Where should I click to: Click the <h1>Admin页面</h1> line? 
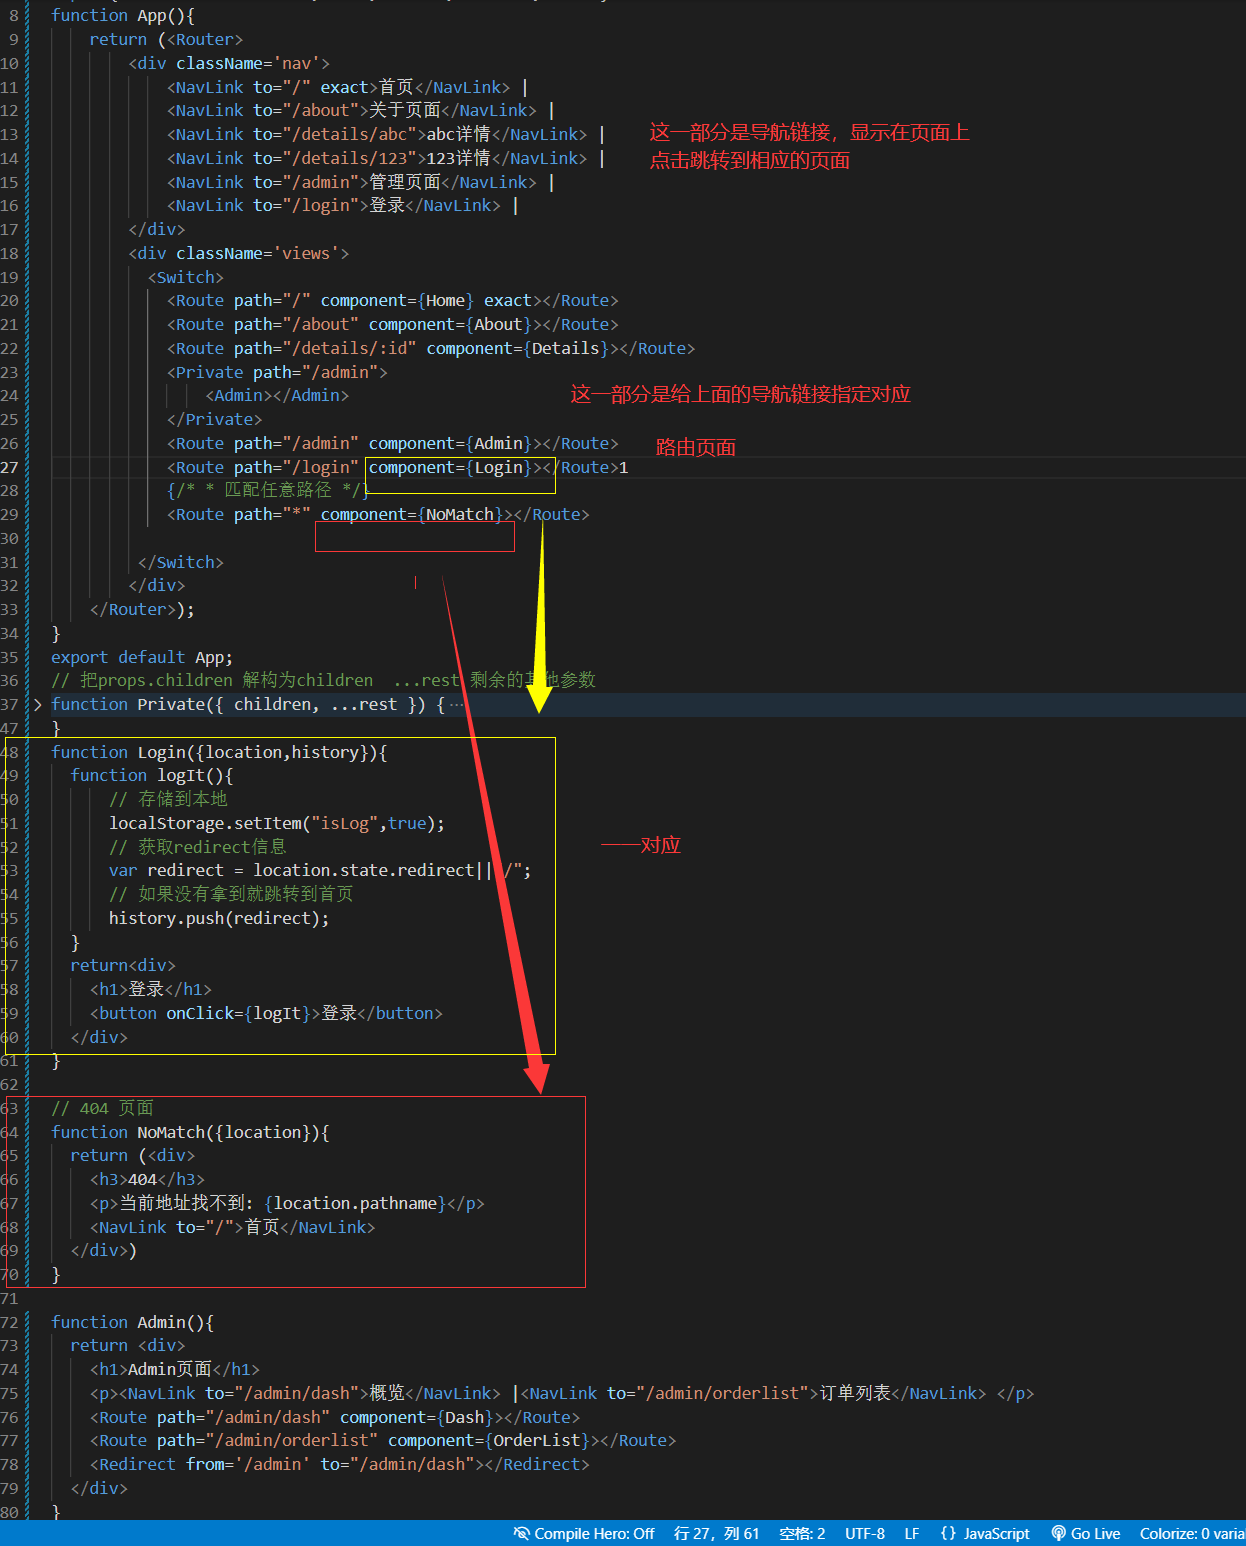tap(175, 1369)
